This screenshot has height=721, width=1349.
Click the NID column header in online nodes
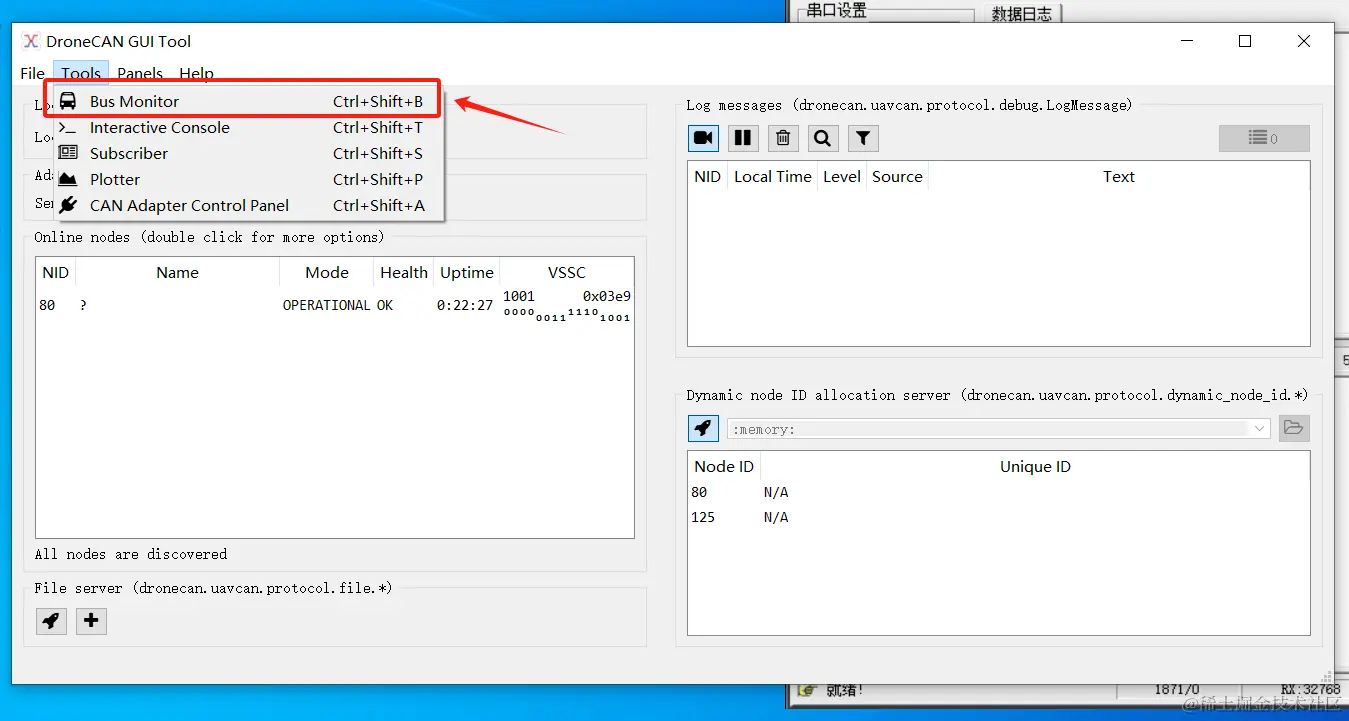pyautogui.click(x=56, y=272)
